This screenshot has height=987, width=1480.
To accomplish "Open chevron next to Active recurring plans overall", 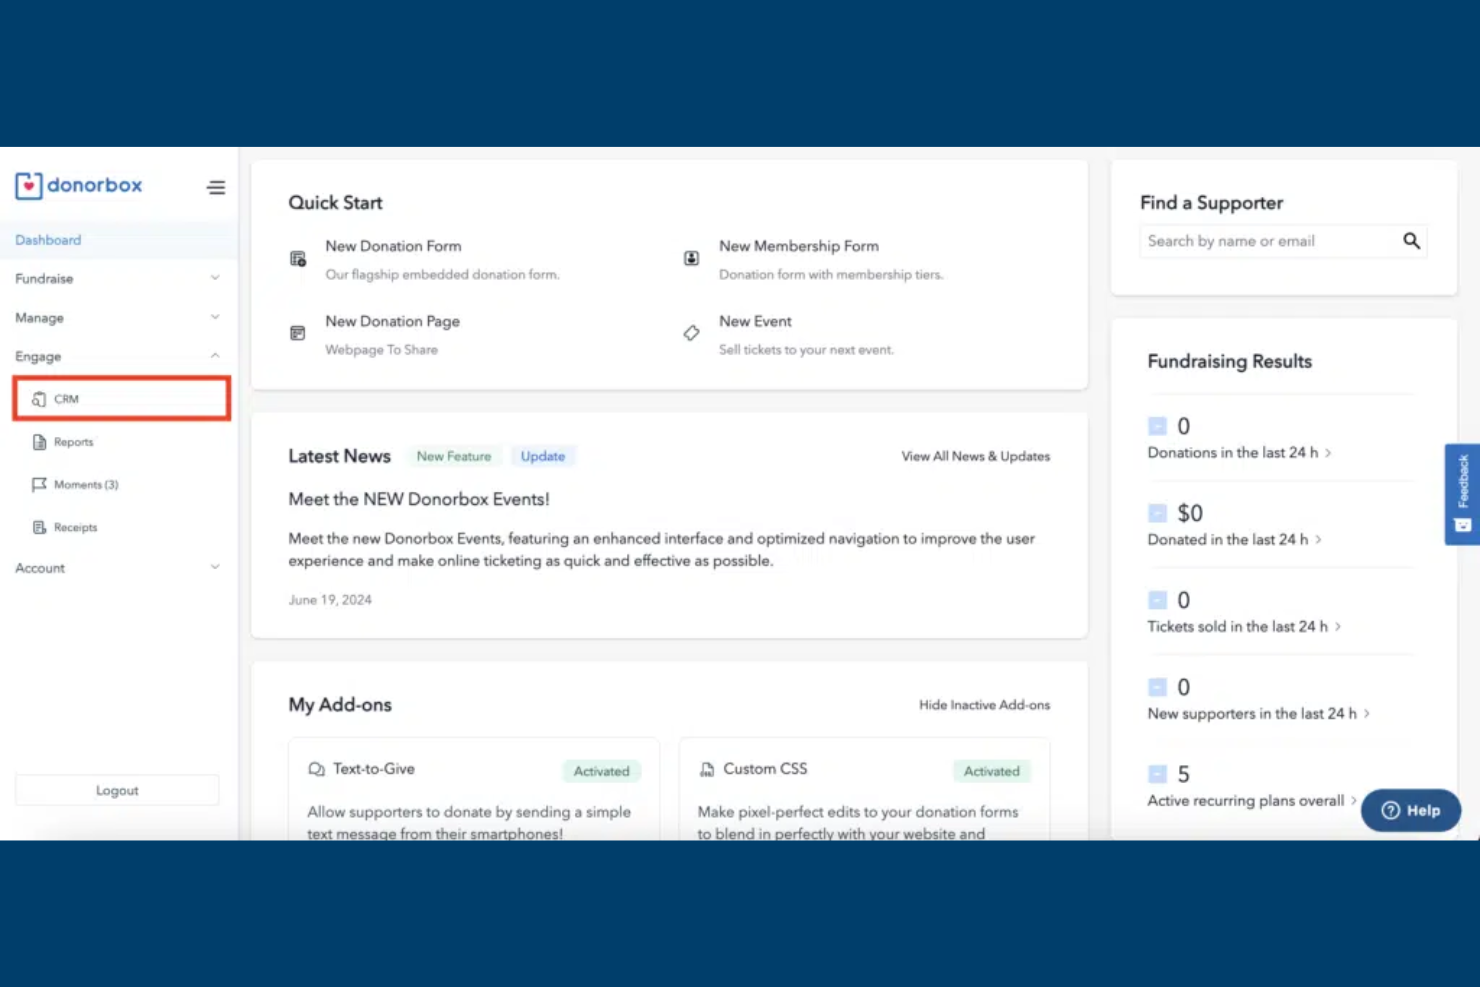I will pyautogui.click(x=1354, y=801).
